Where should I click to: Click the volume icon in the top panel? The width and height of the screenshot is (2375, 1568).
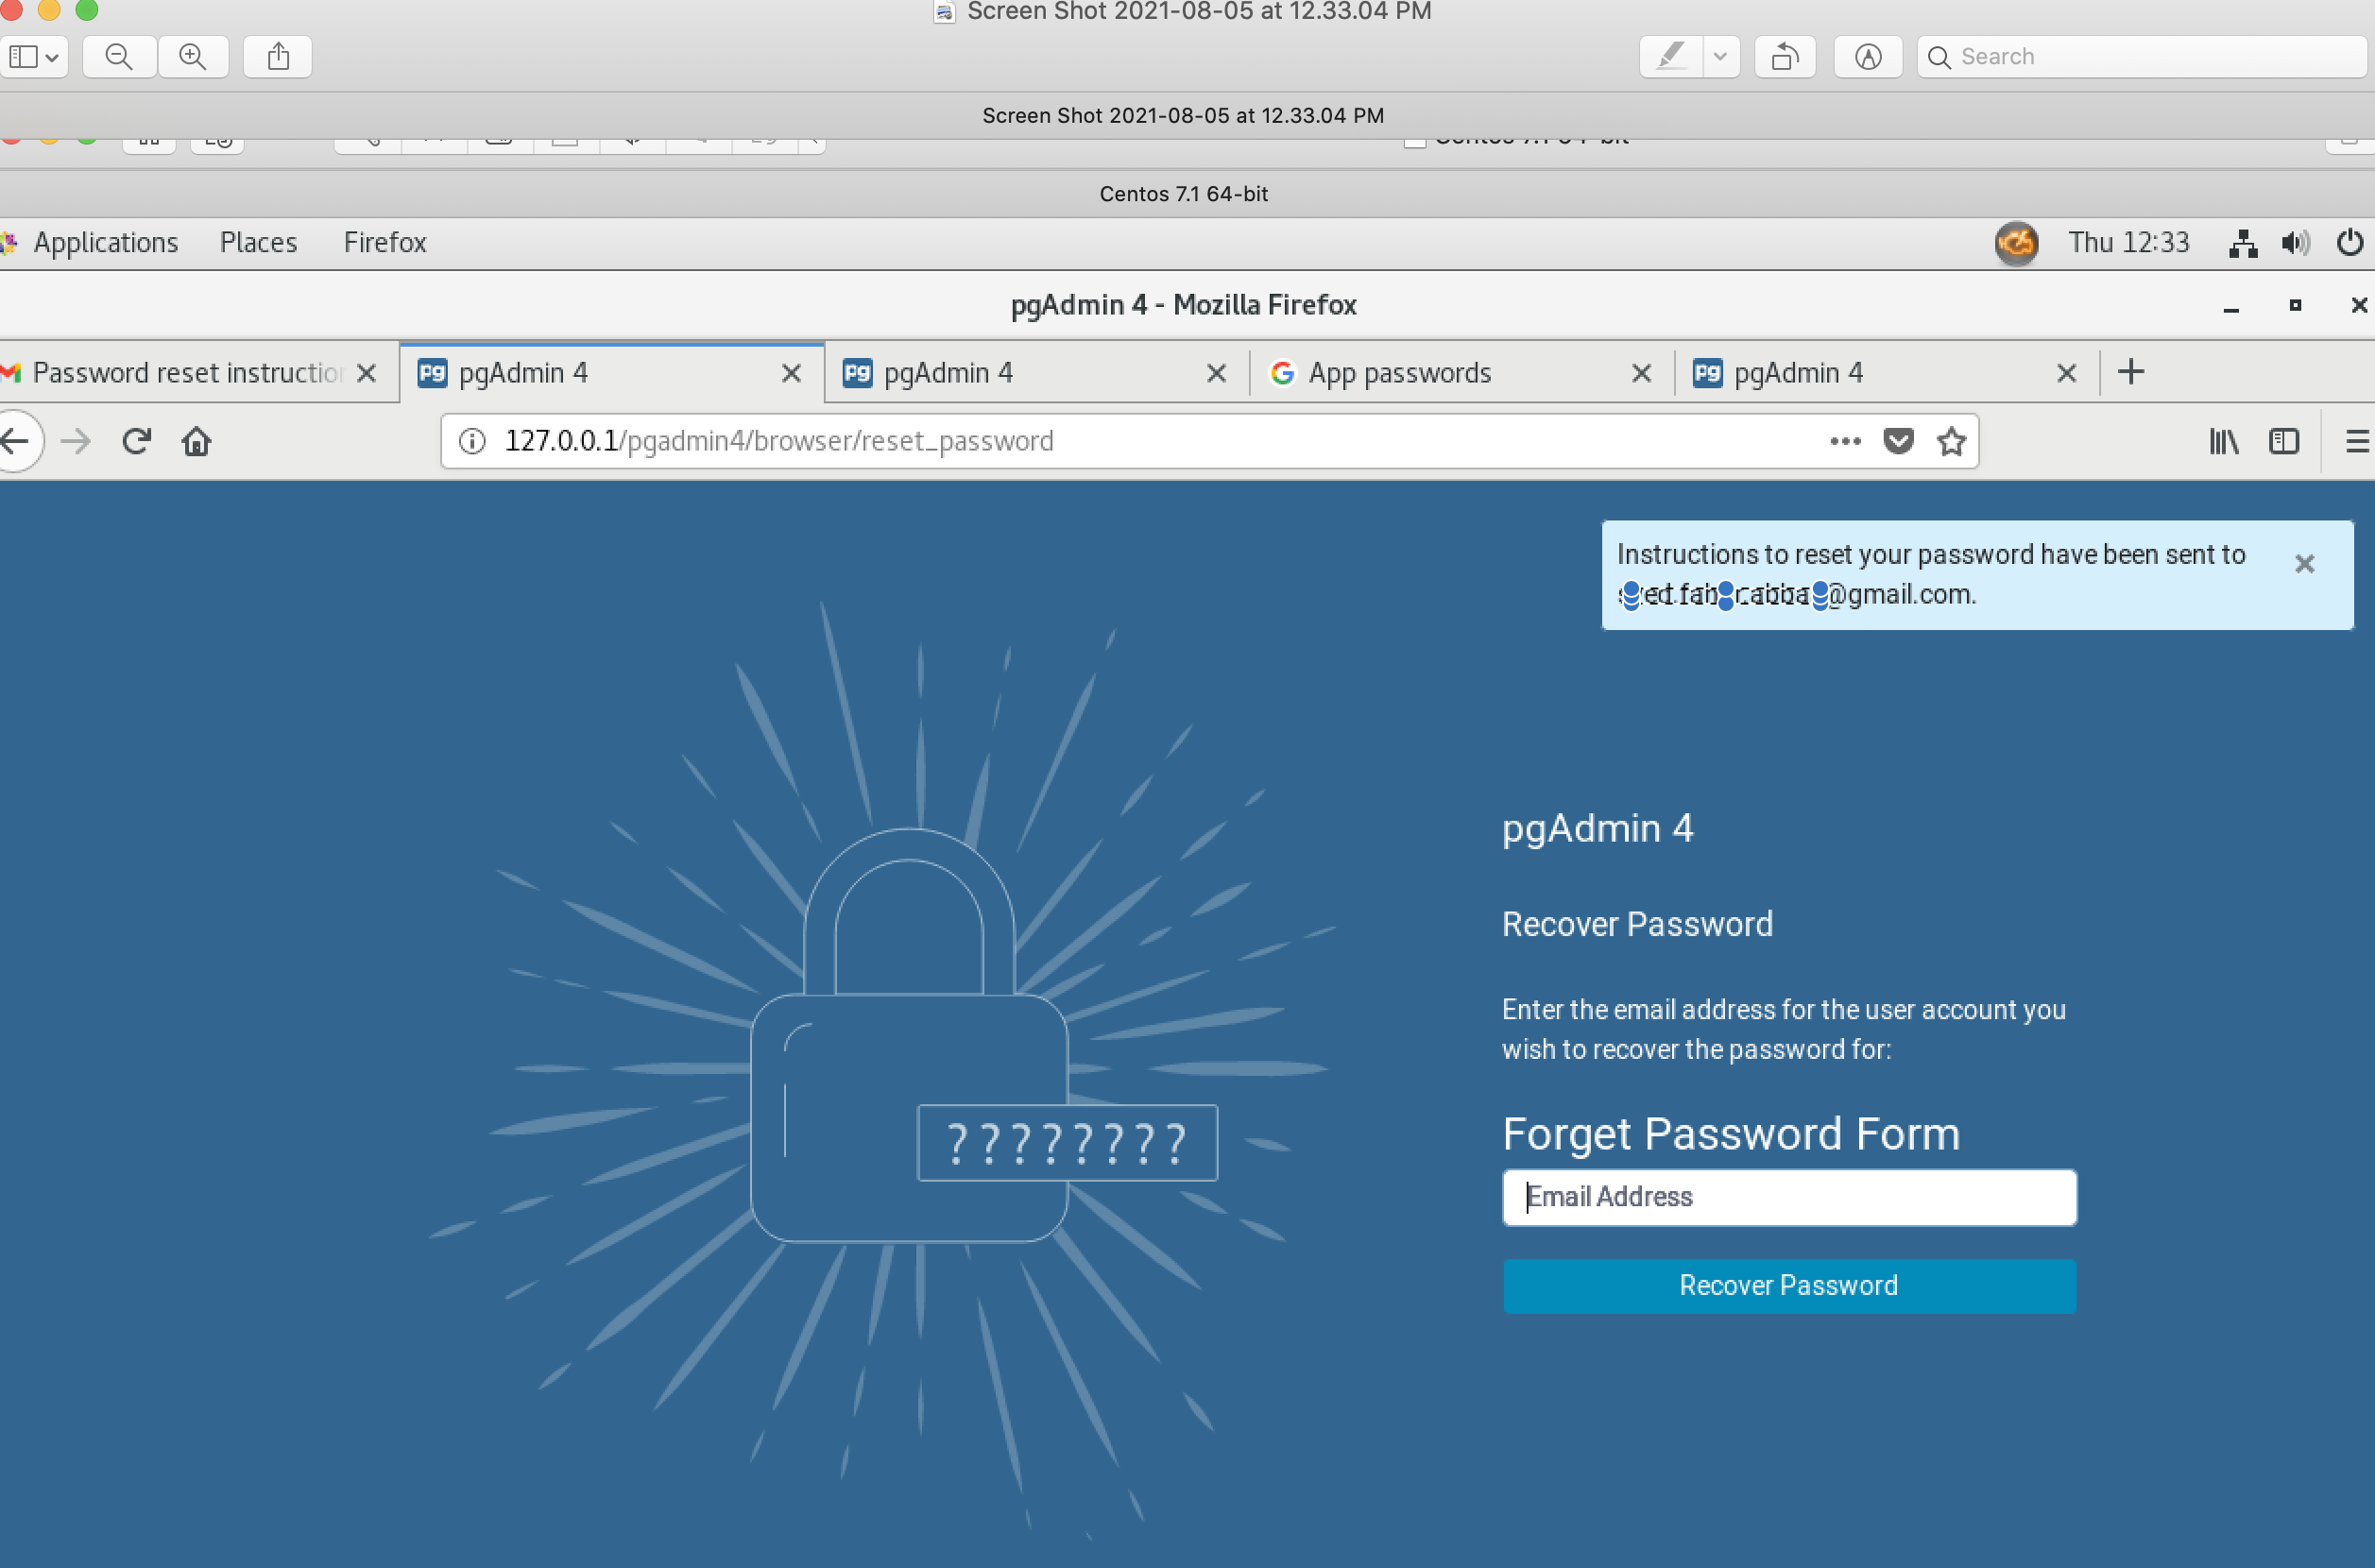[x=2295, y=242]
